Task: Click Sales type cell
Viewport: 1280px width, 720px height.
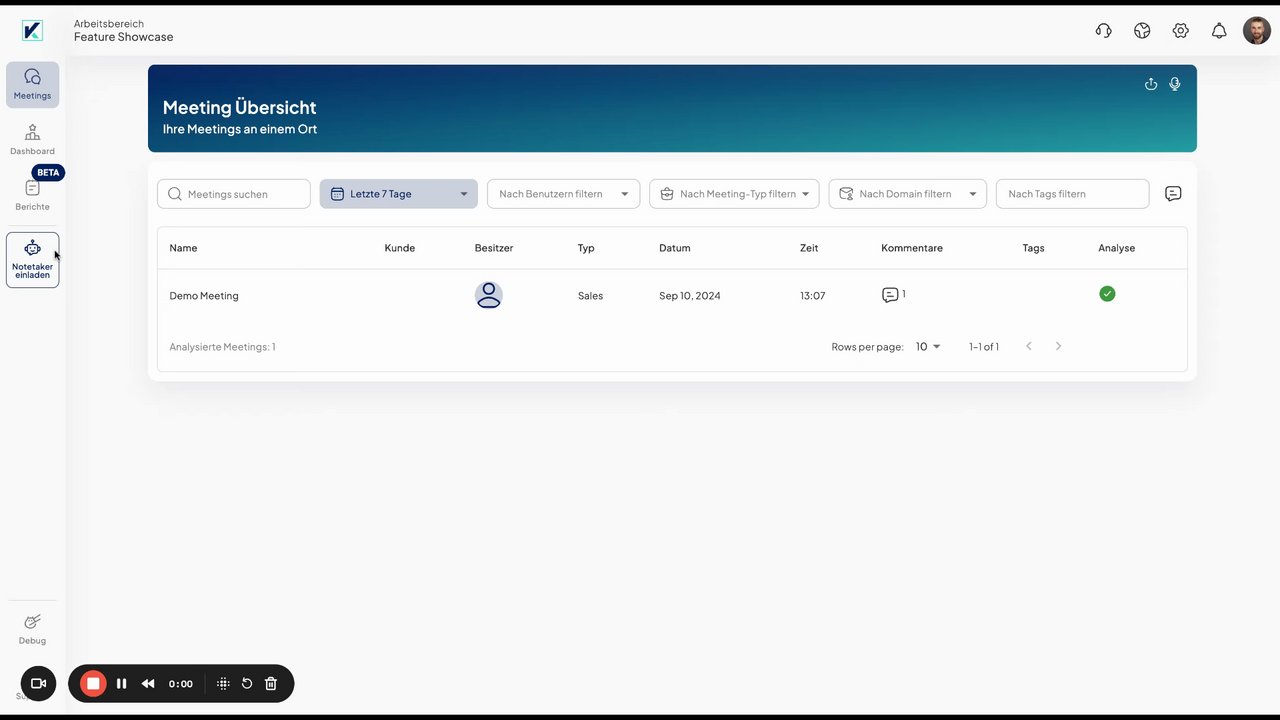Action: pos(590,296)
